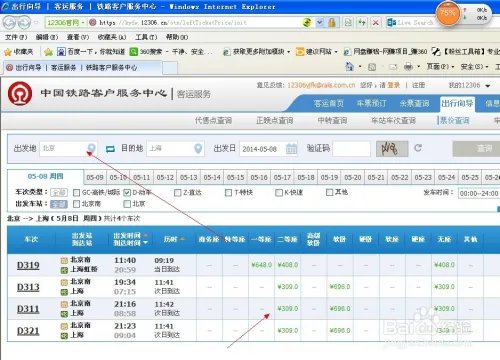Open 车站车次查询 sub-menu item
500x360 pixels.
coord(393,120)
